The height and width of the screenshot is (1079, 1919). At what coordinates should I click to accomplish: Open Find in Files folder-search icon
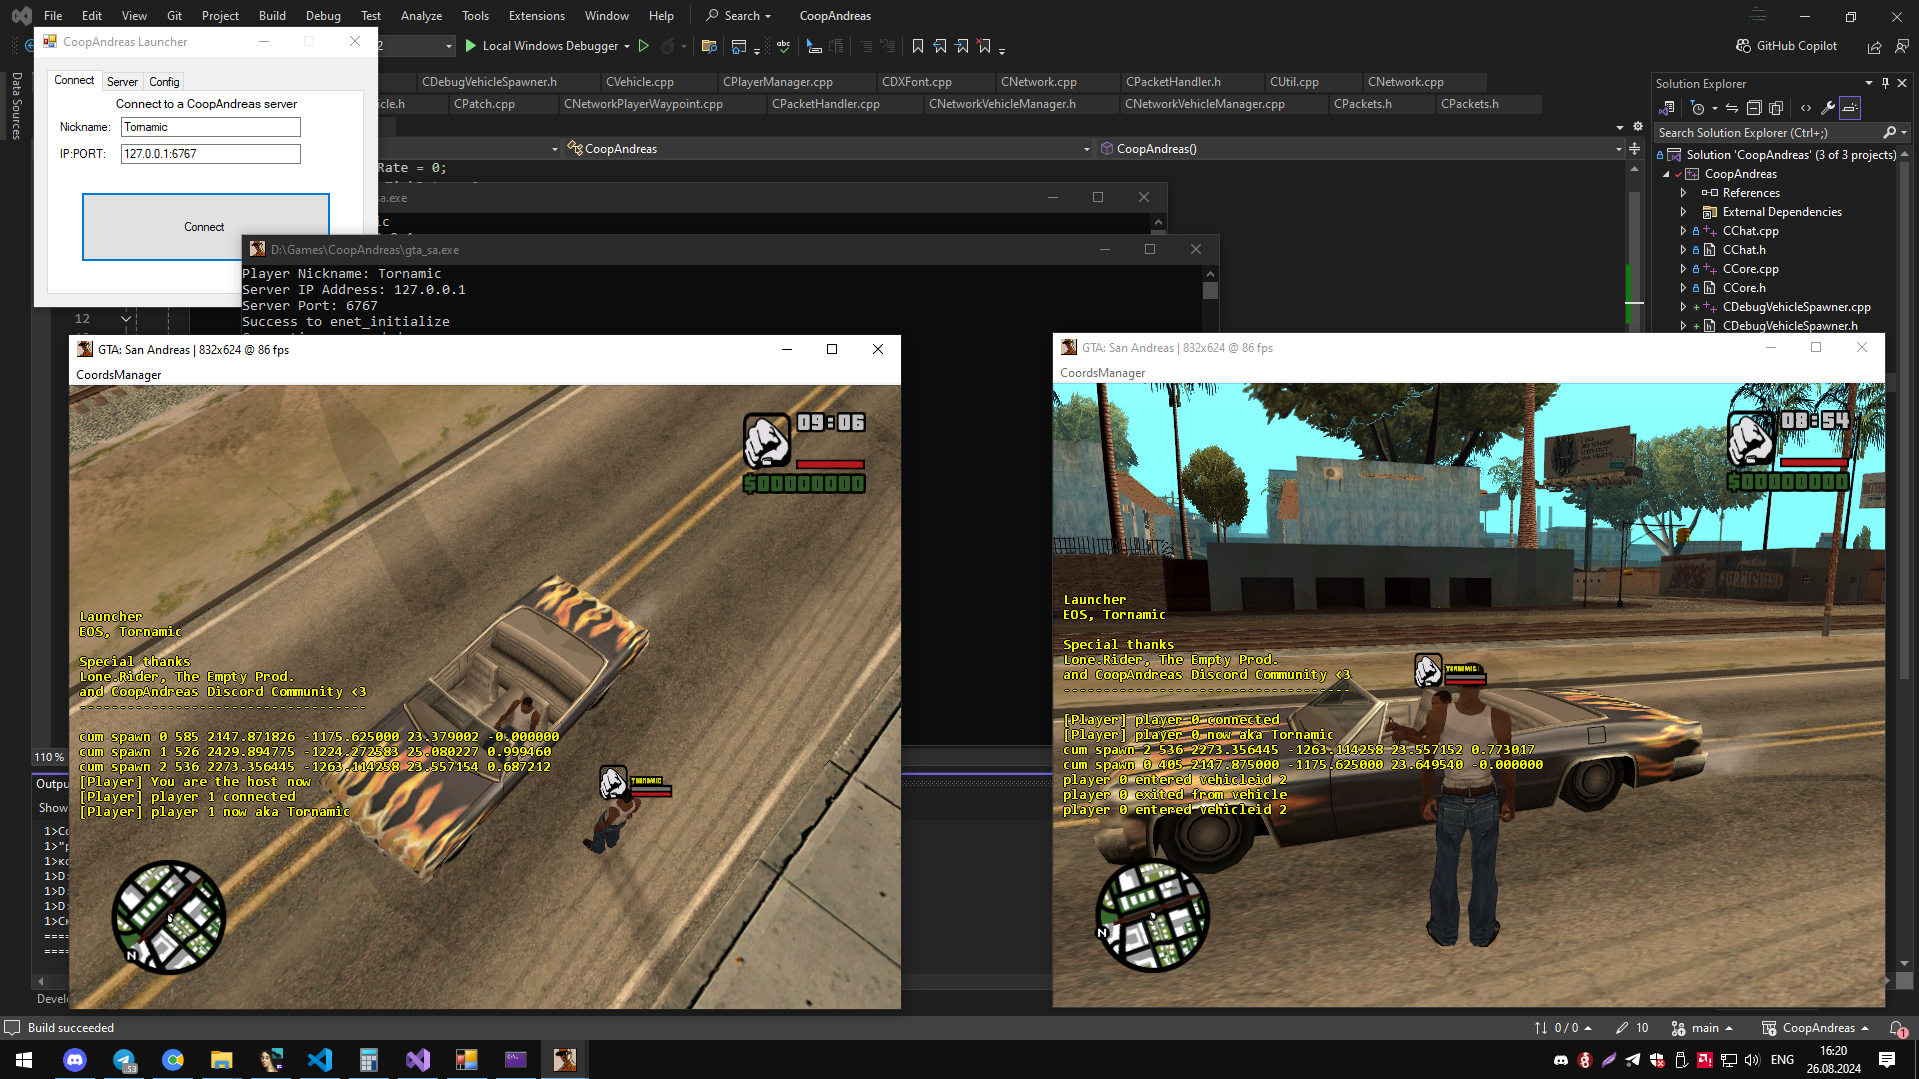click(709, 46)
